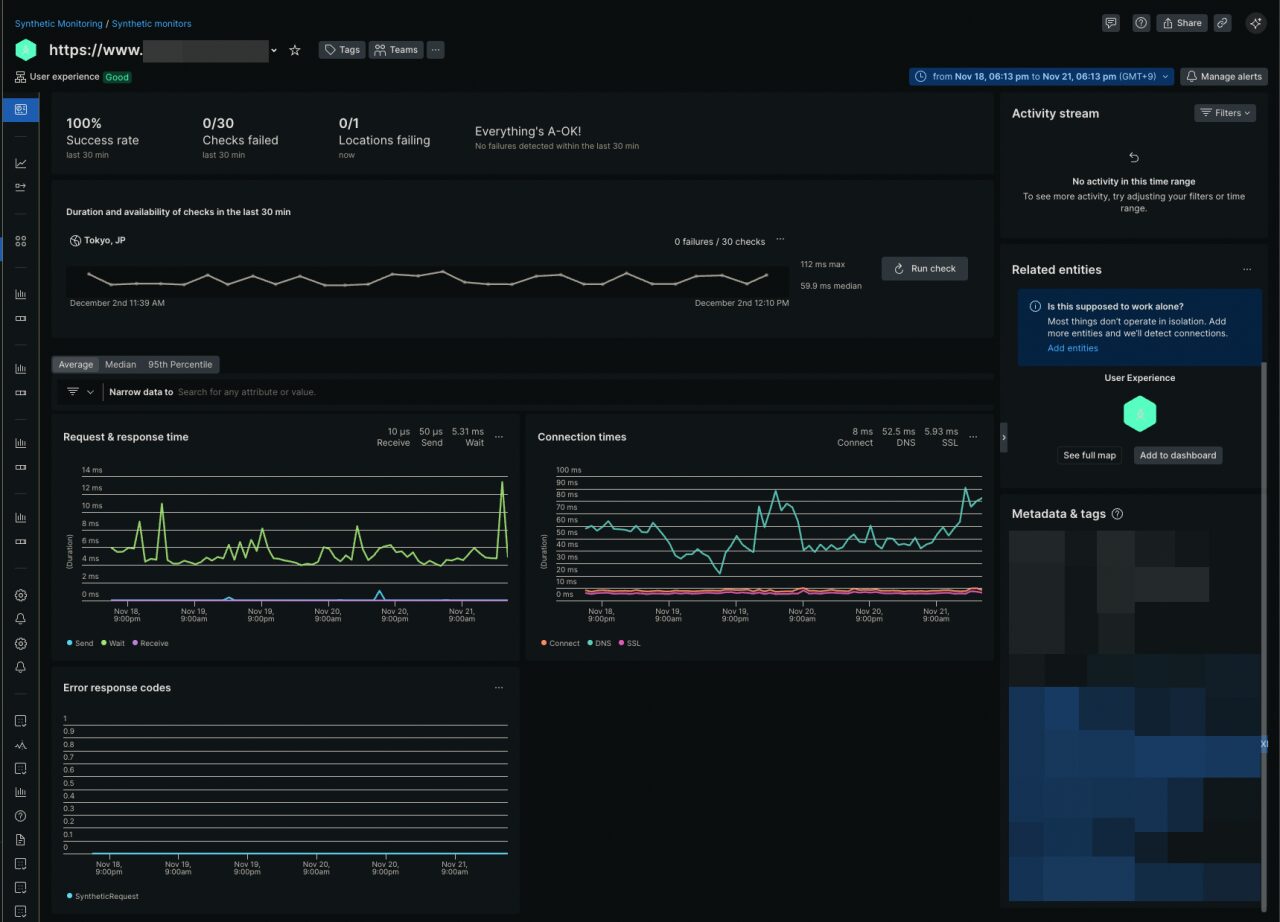Screen dimensions: 1280x922
Task: Favorite this monitor with the star icon
Action: point(294,50)
